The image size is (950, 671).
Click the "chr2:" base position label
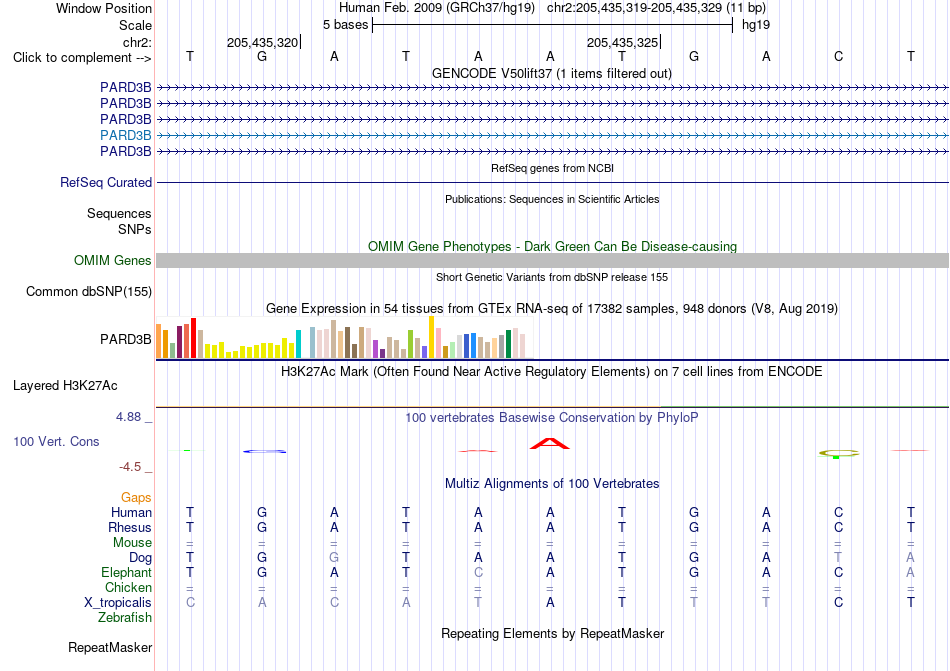coord(137,42)
